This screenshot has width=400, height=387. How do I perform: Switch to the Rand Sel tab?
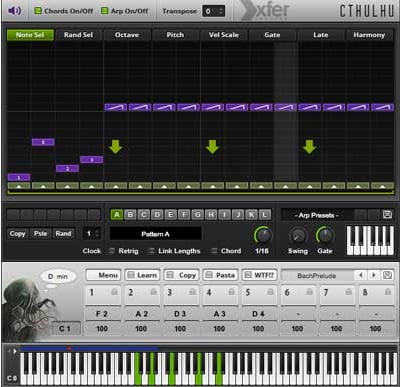78,35
